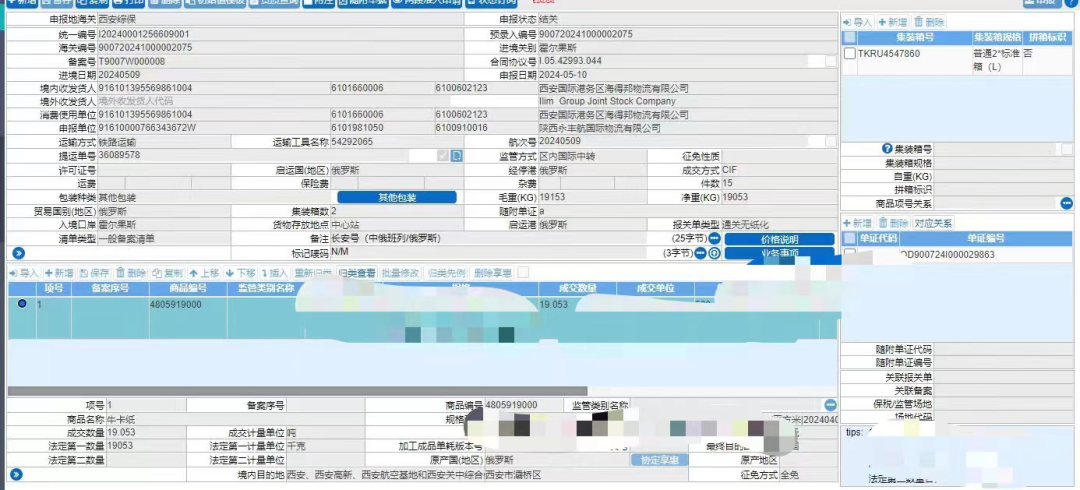
Task: Click 保存 in the goods list toolbar
Action: click(94, 273)
